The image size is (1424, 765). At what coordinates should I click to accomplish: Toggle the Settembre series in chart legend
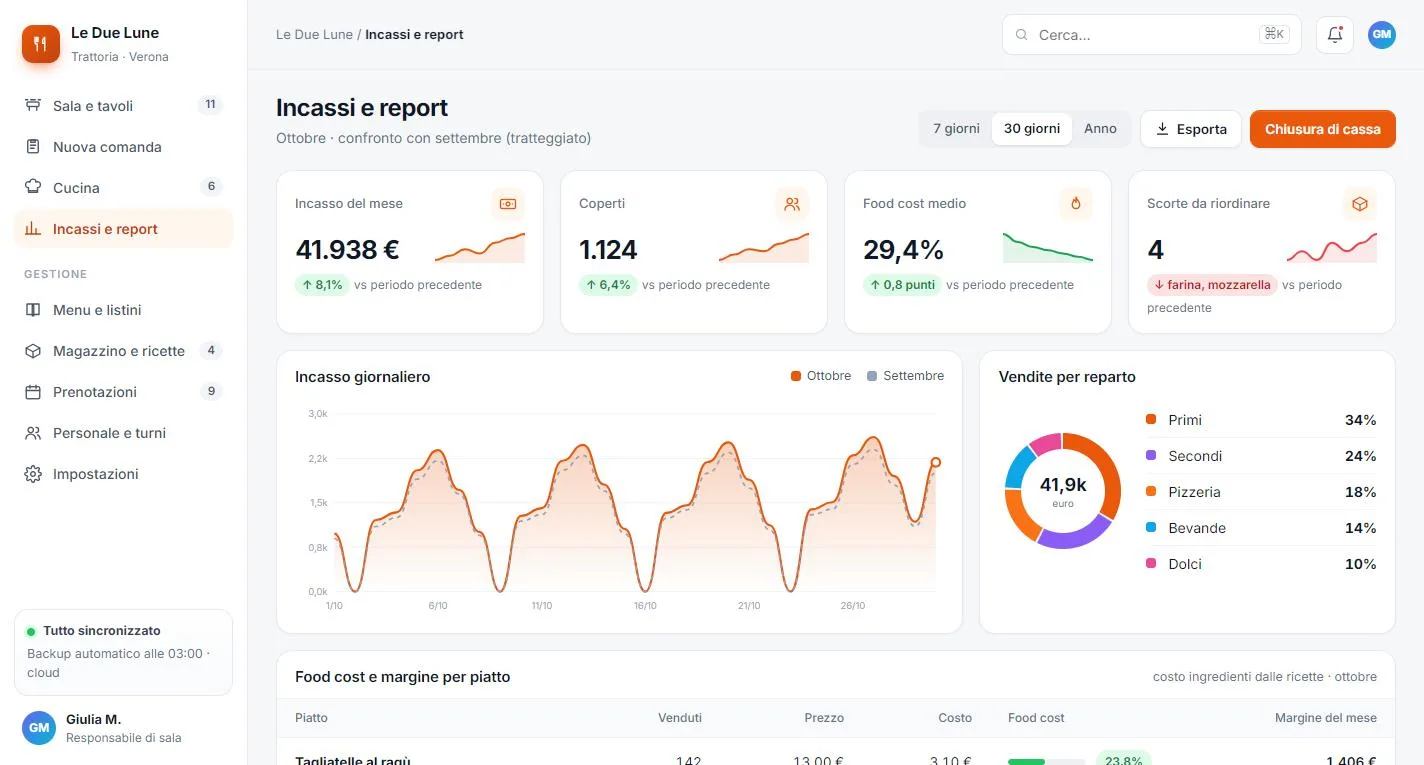pos(905,376)
